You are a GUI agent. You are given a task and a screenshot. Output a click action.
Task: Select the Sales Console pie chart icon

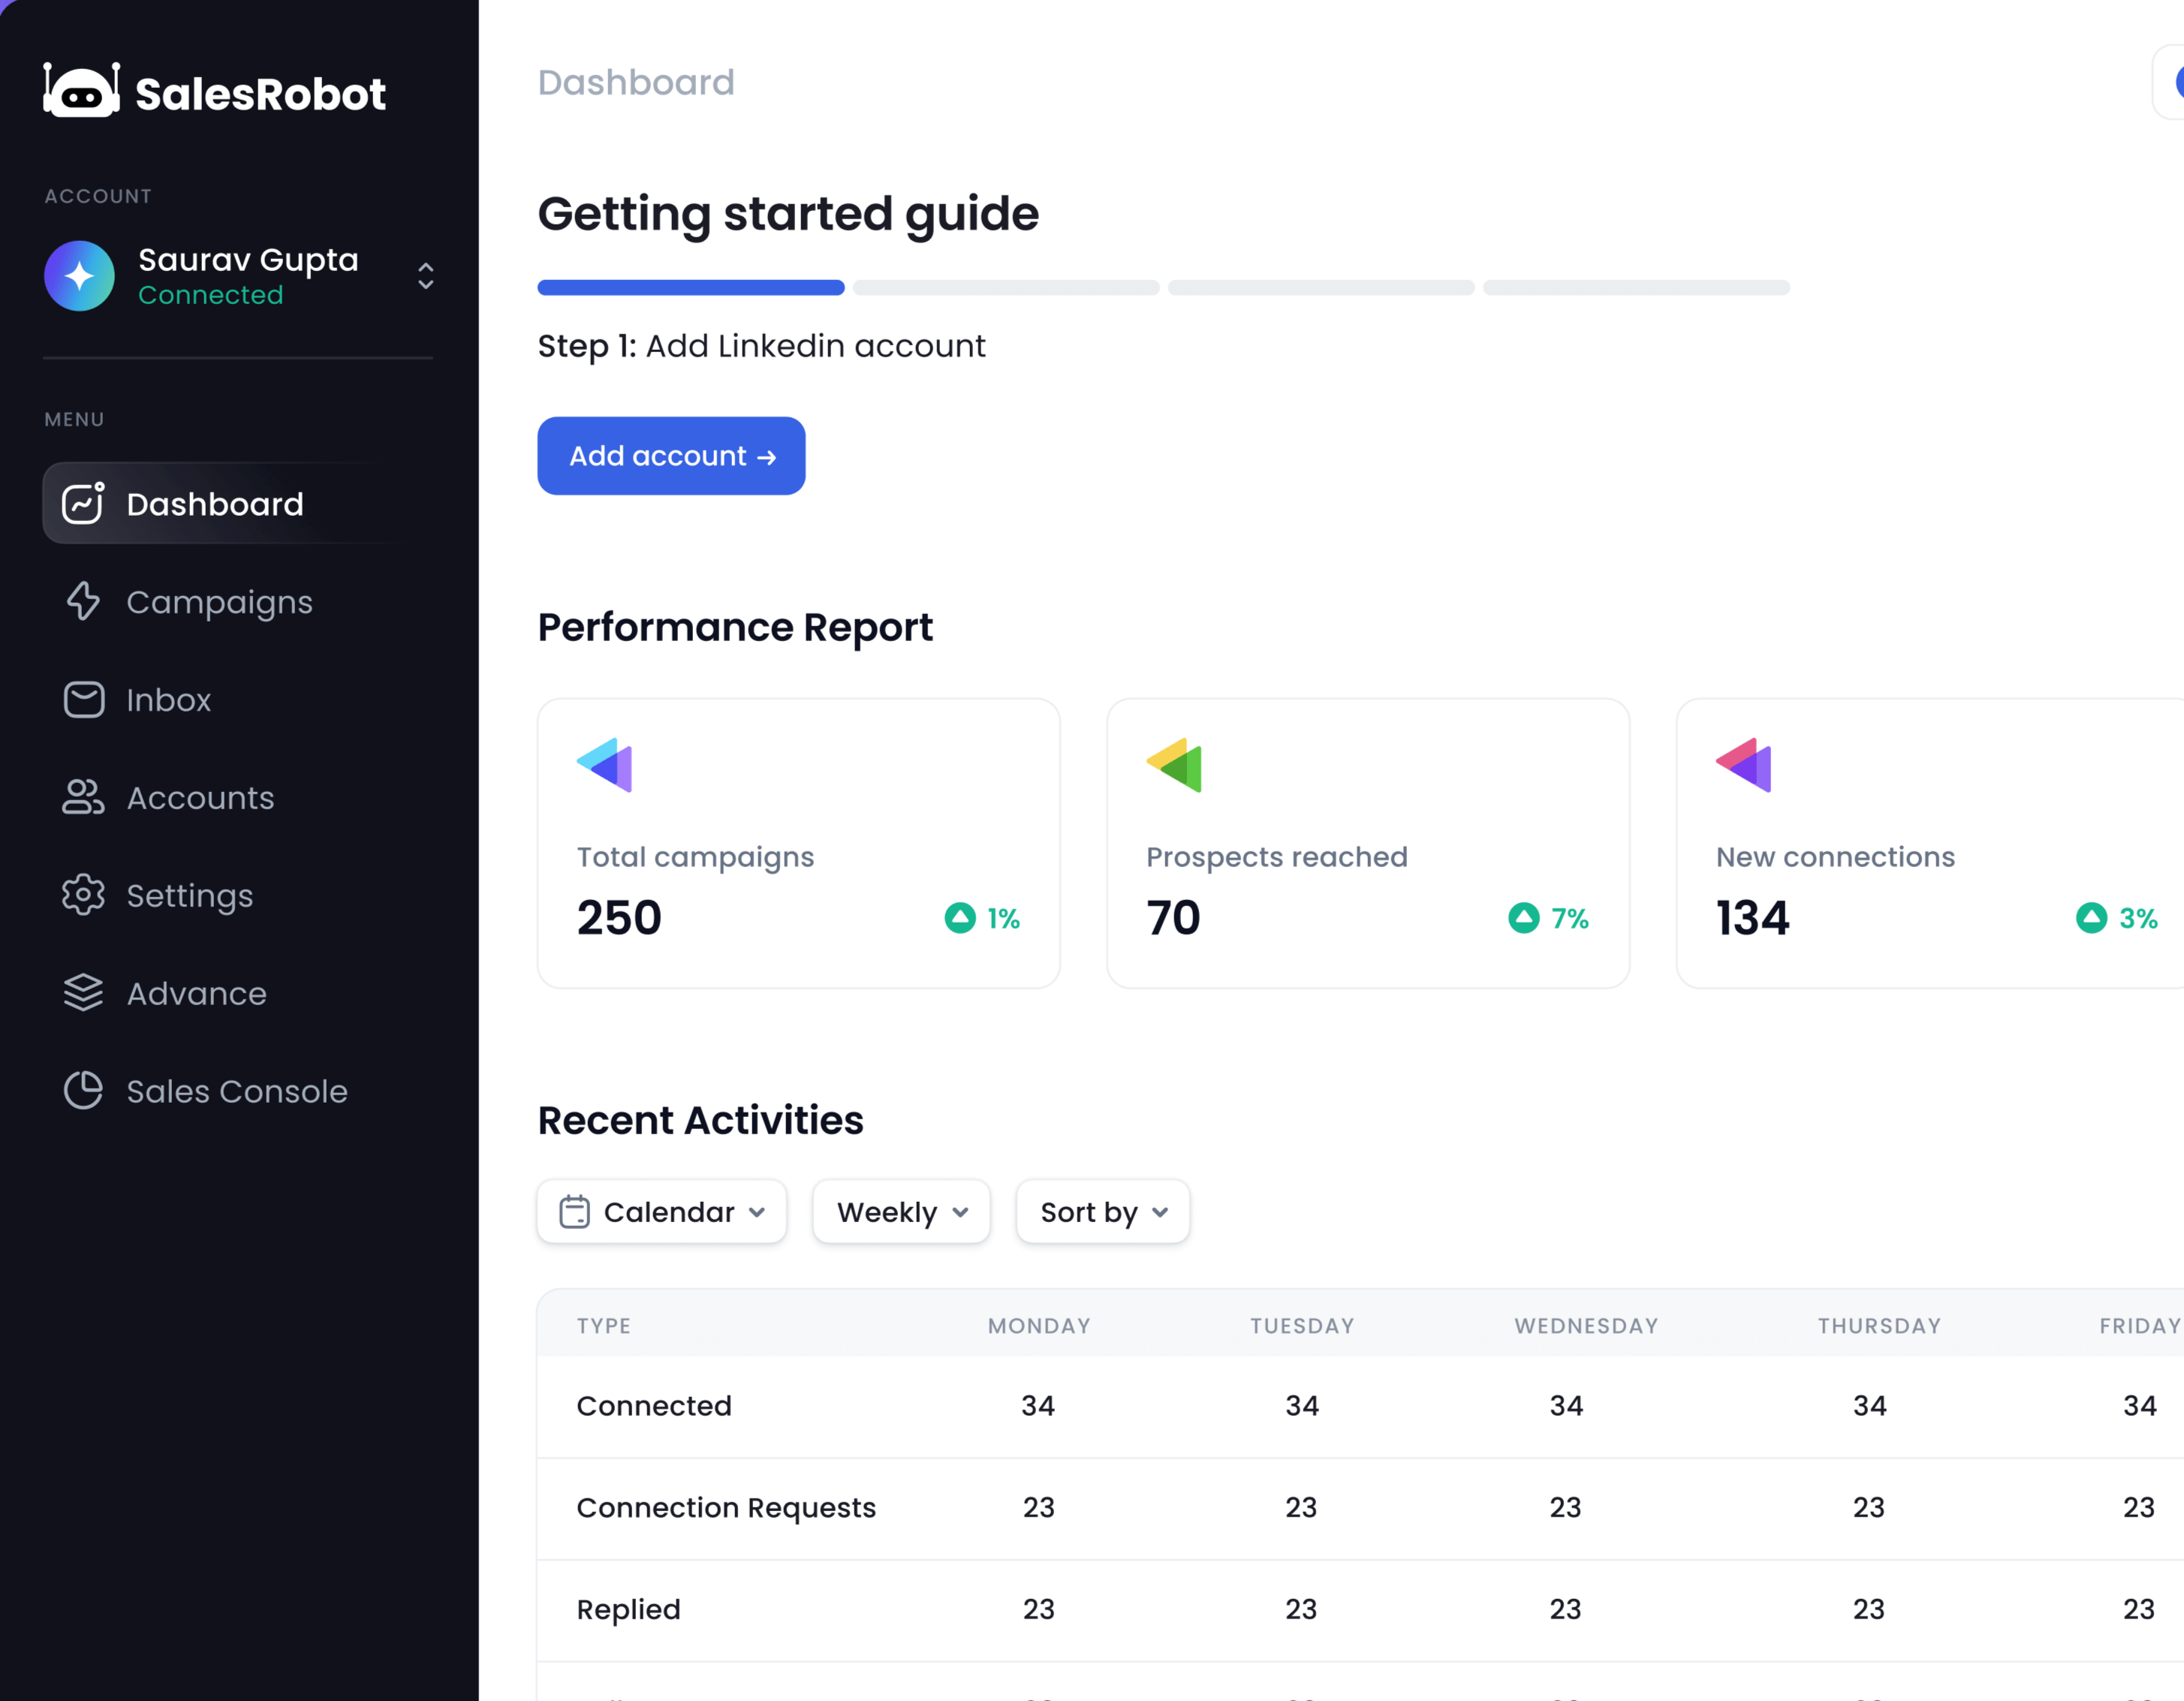83,1091
